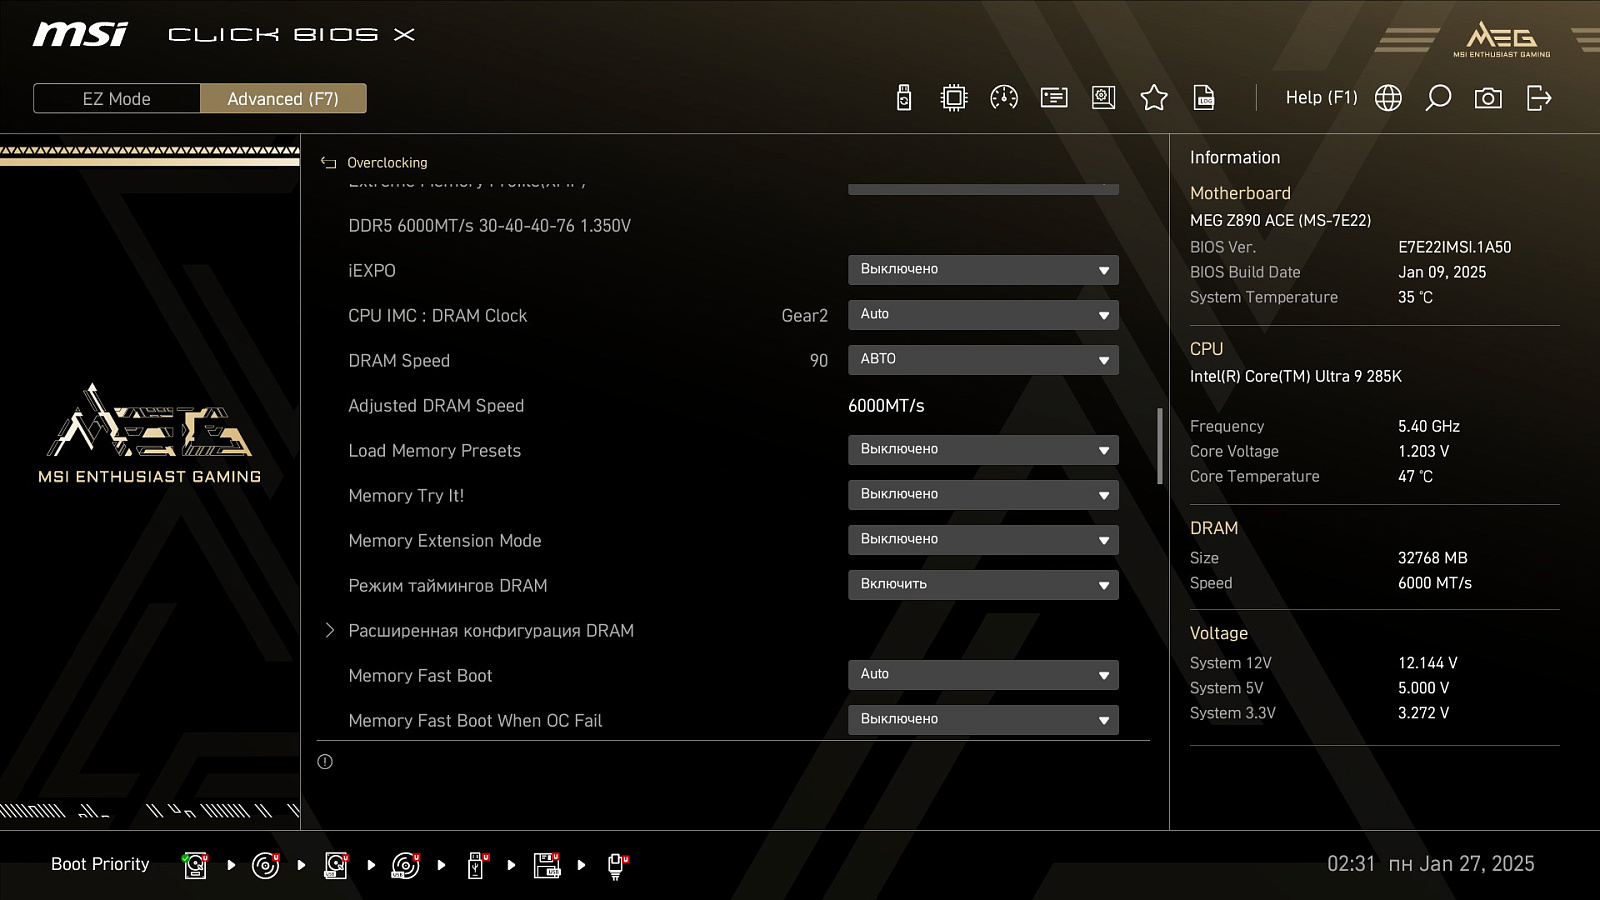Select the USB floppy boot device icon

coord(547,865)
